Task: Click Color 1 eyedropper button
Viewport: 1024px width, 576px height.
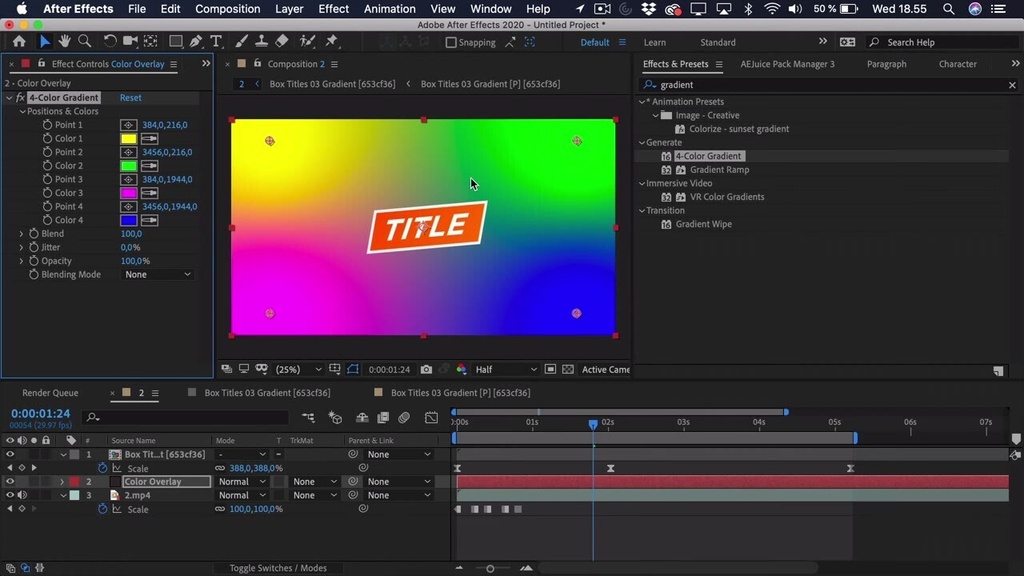Action: click(150, 138)
